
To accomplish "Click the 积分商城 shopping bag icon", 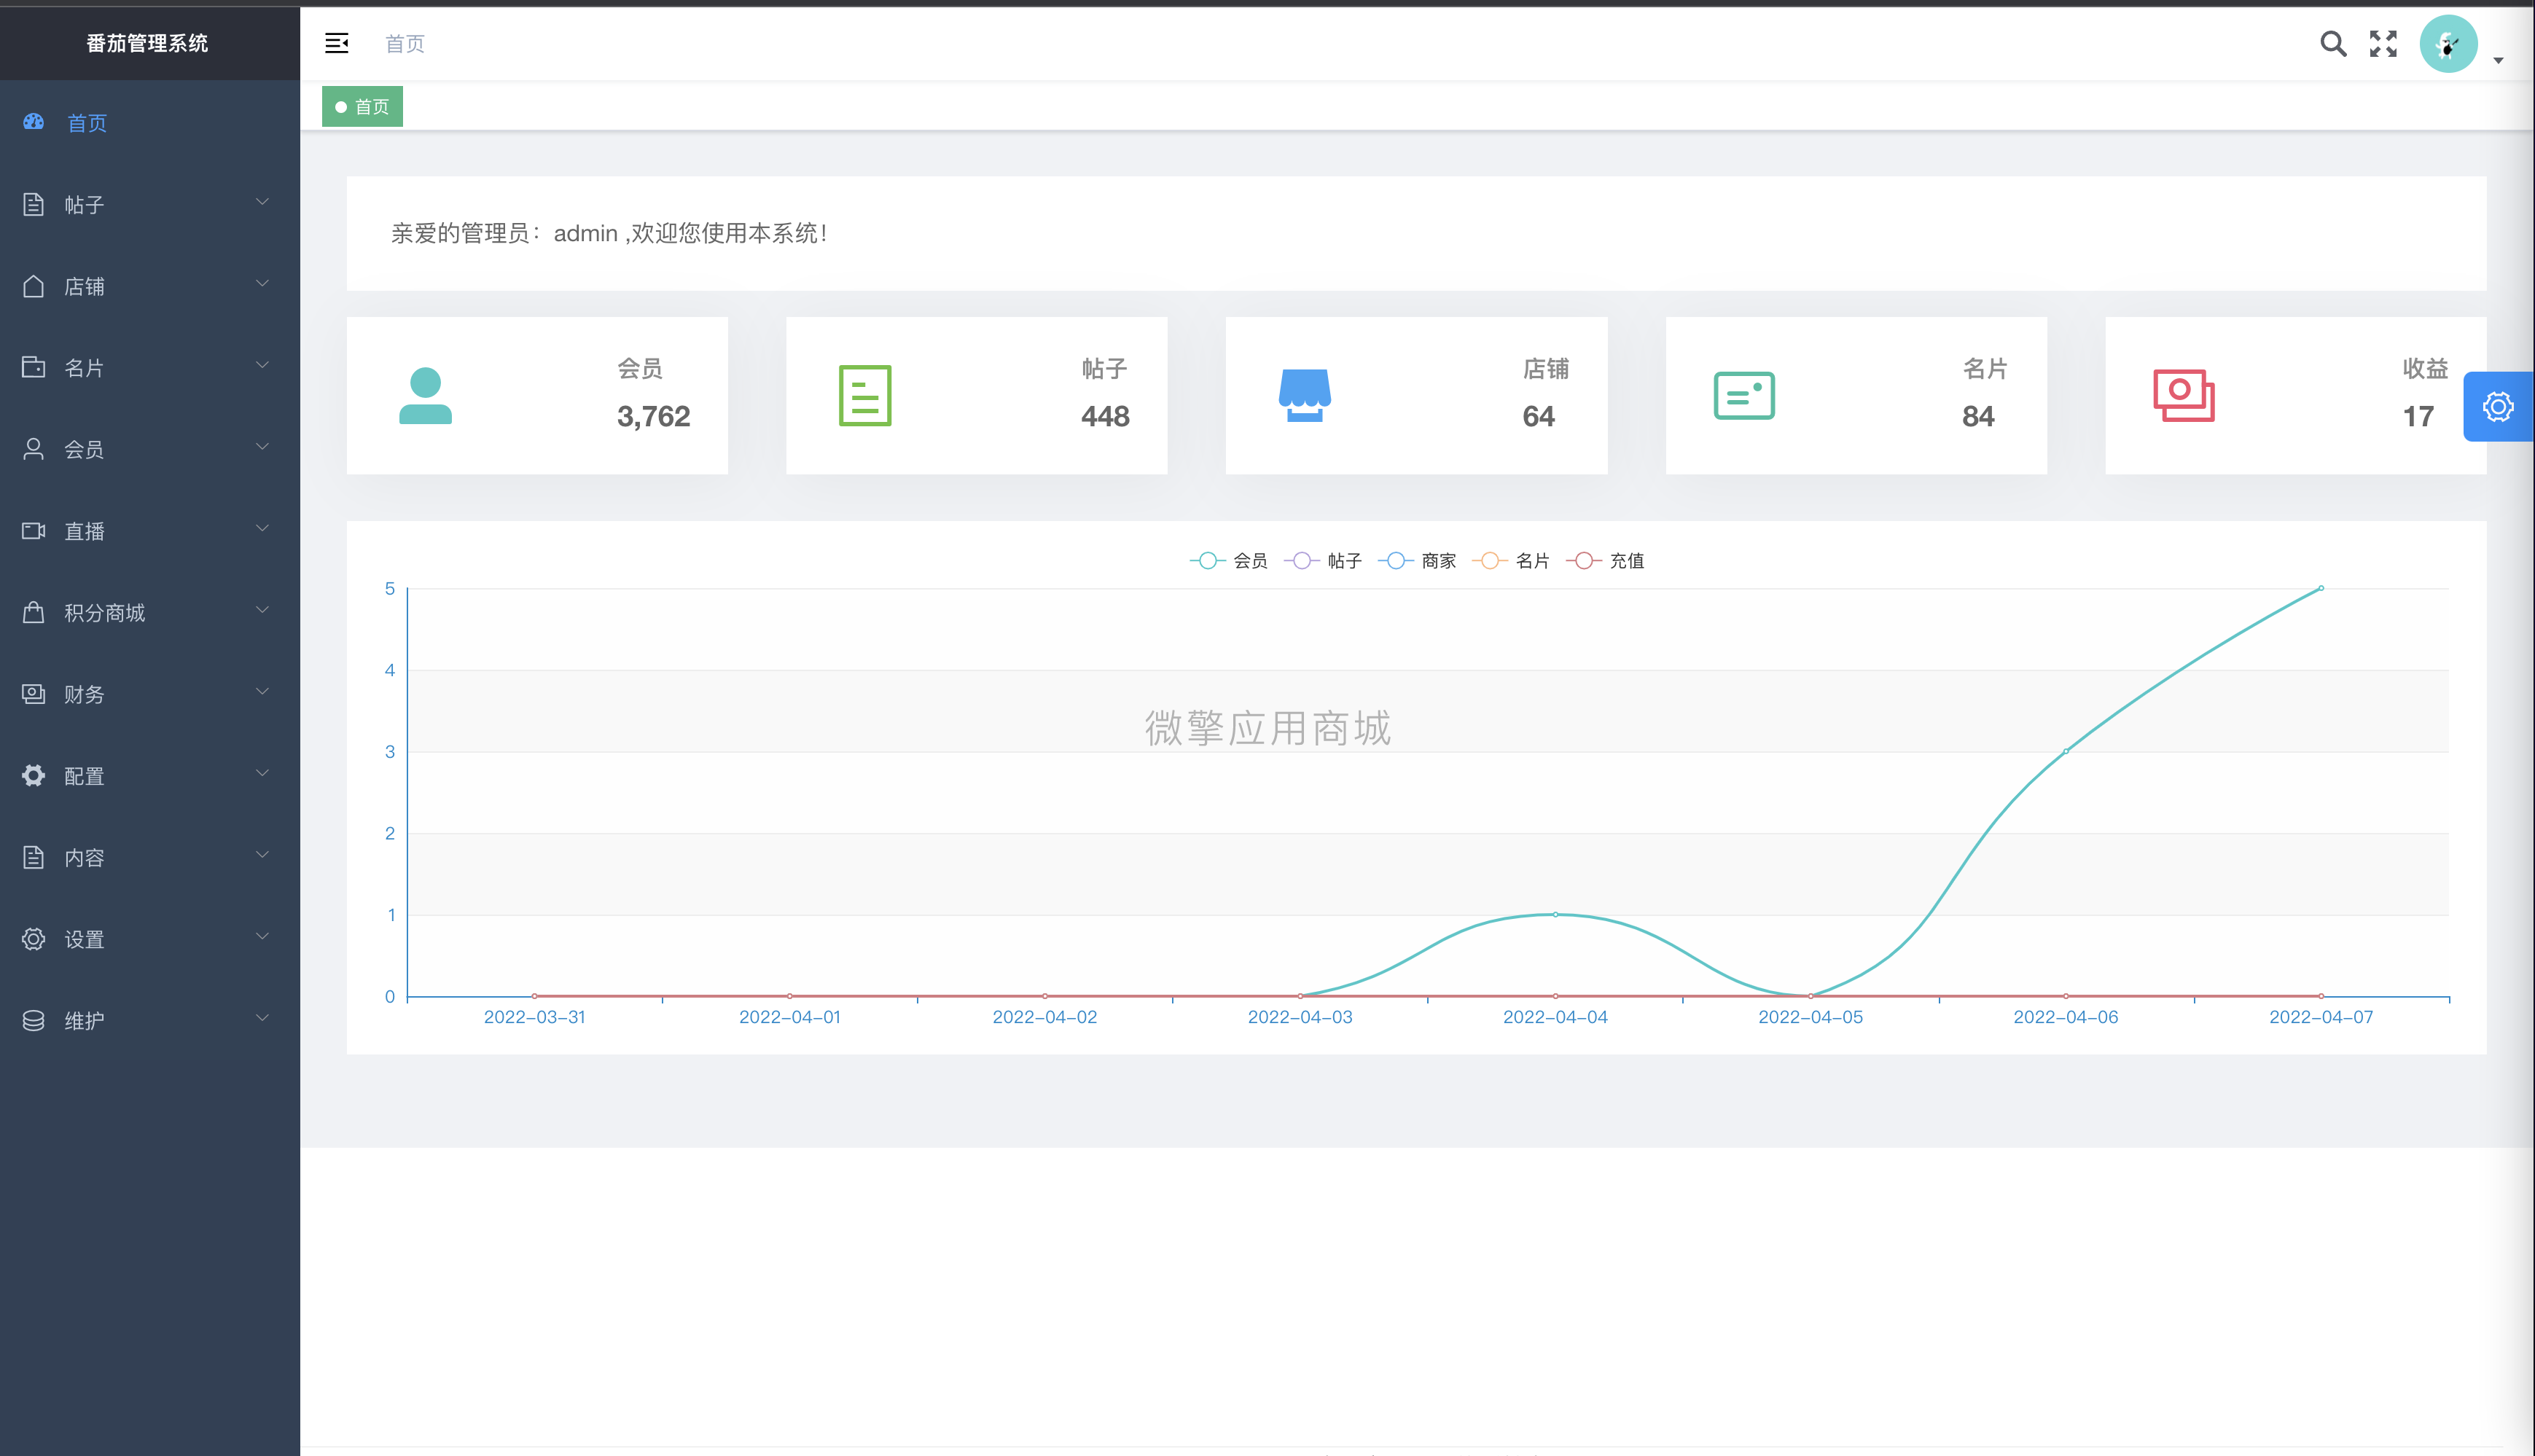I will tap(34, 612).
